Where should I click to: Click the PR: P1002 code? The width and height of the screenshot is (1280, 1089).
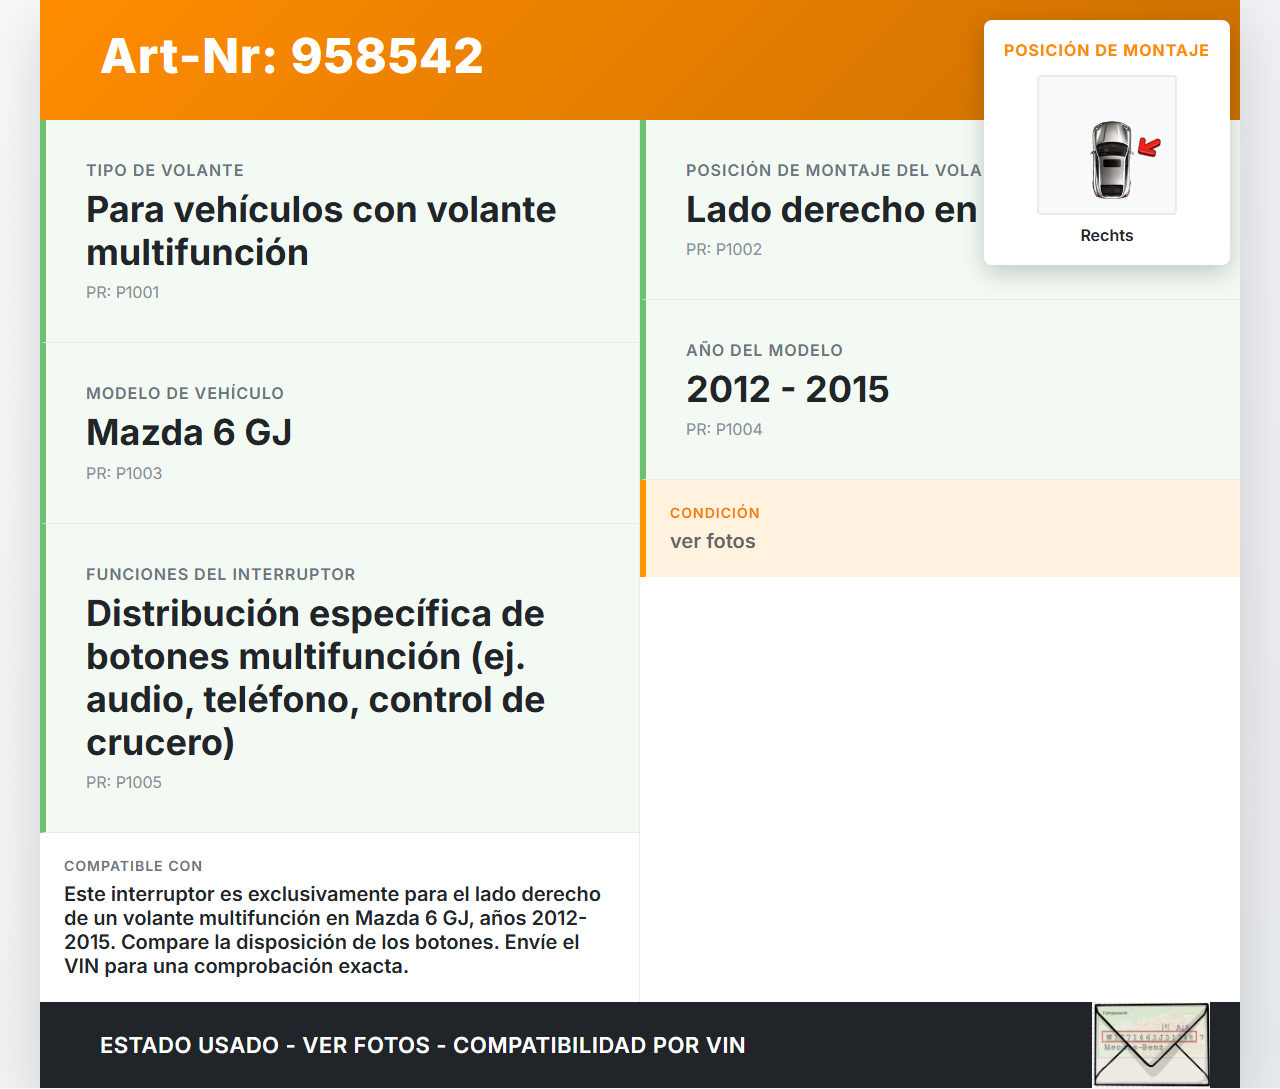point(723,250)
